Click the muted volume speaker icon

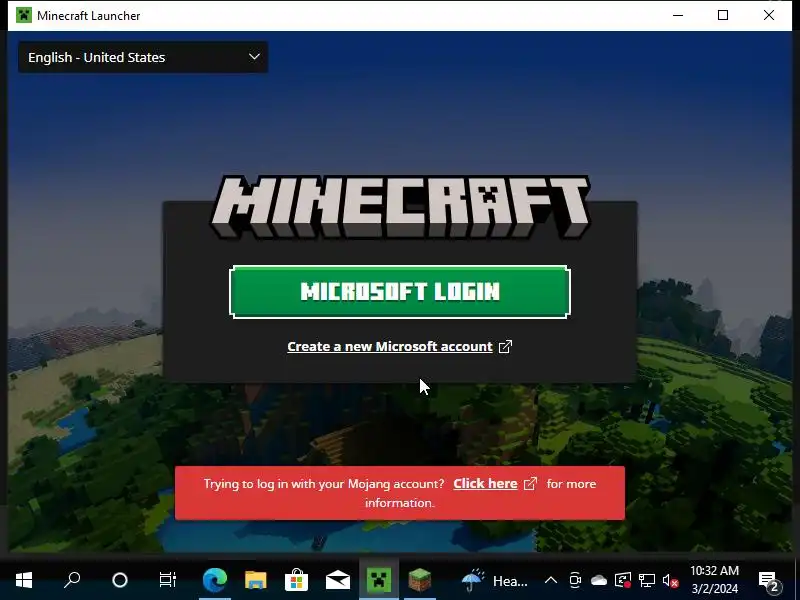click(x=670, y=581)
